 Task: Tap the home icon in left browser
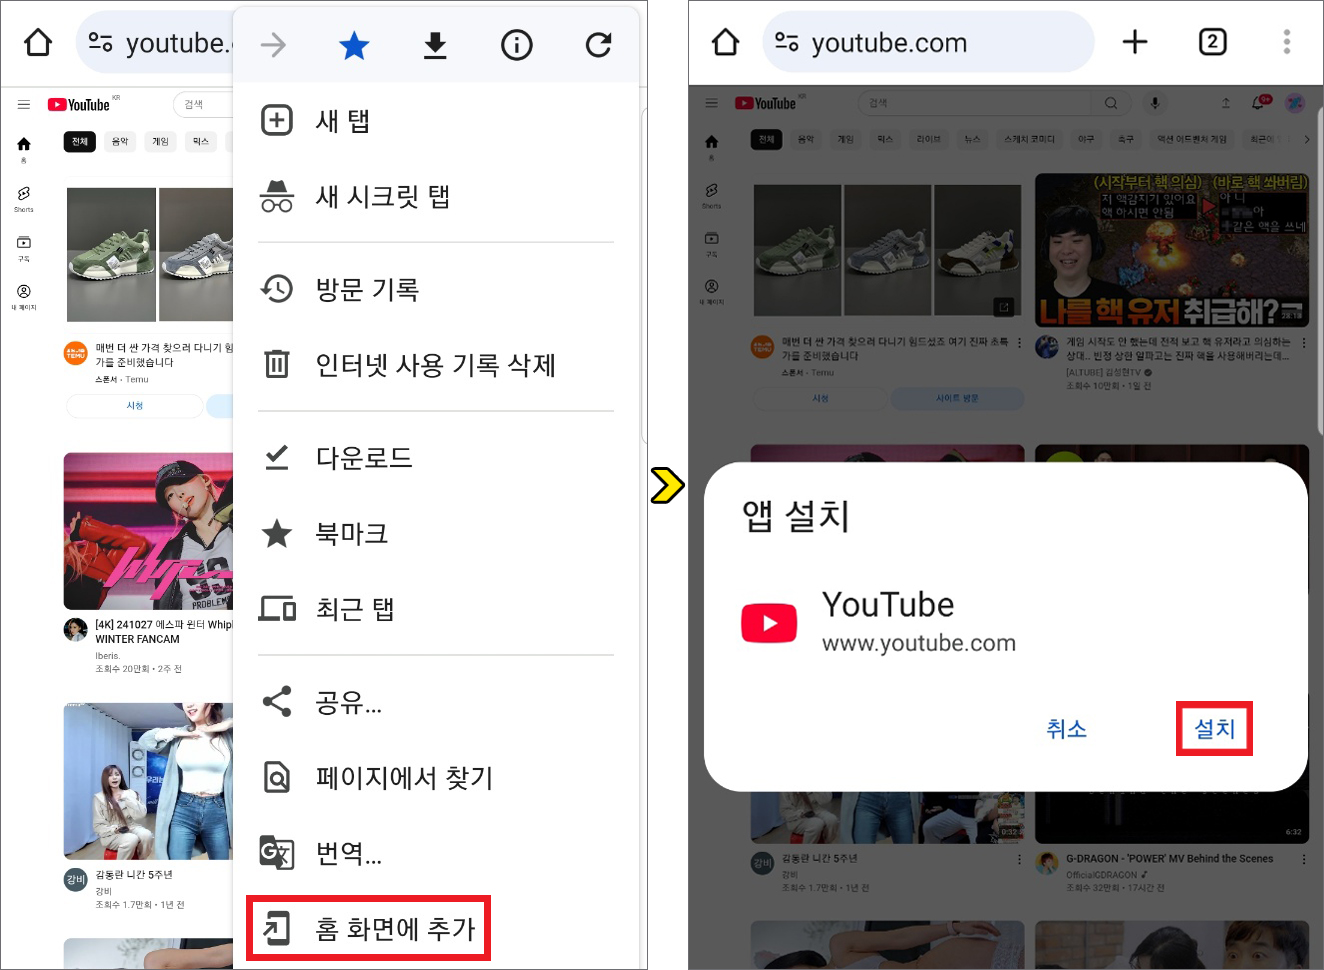(38, 43)
